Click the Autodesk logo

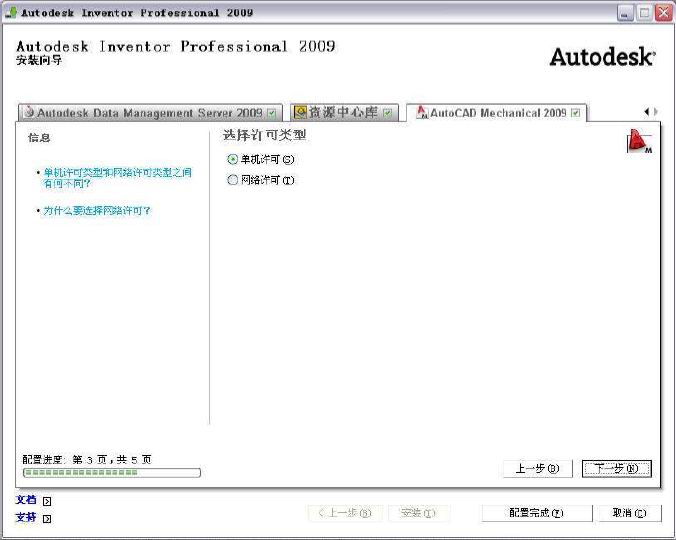coord(603,57)
